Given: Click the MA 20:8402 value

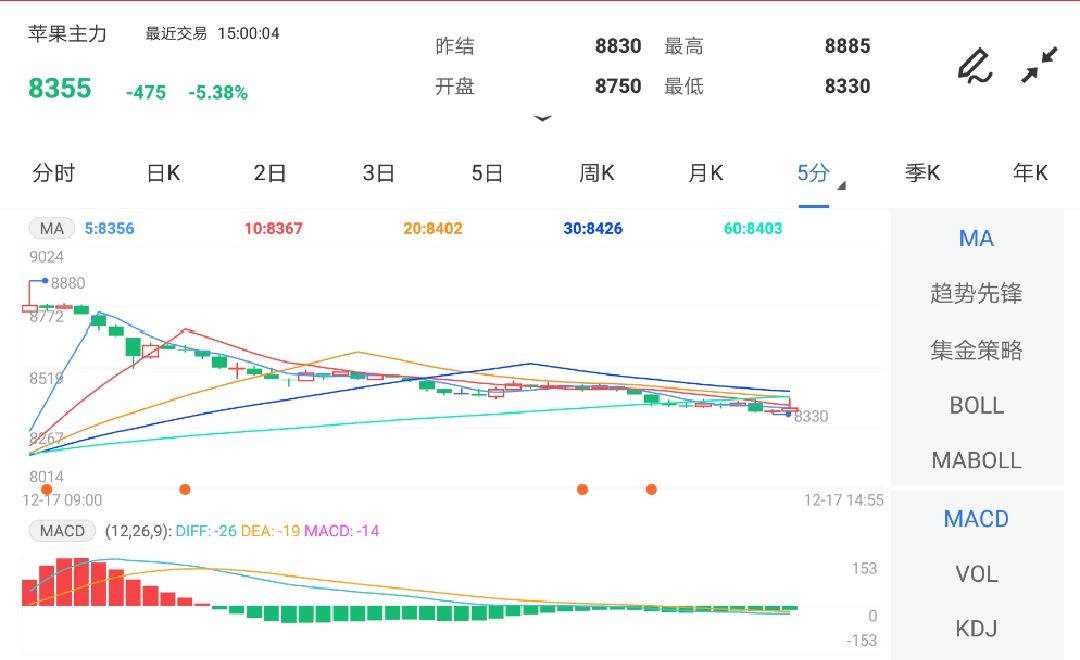Looking at the screenshot, I should tap(433, 228).
